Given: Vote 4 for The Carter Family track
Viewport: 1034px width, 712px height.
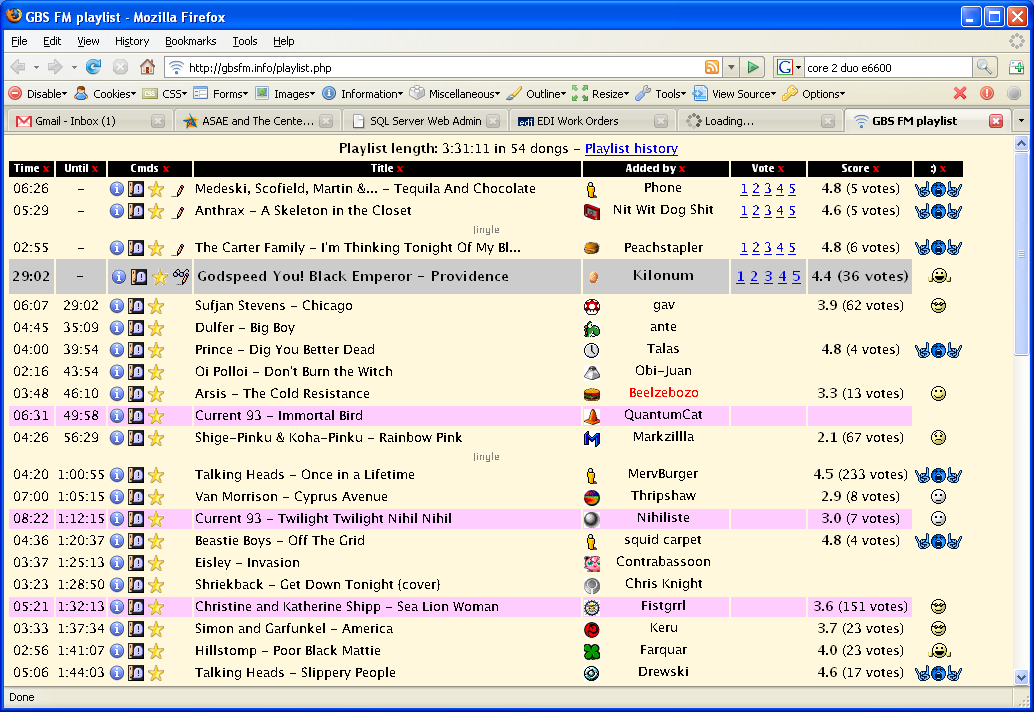Looking at the screenshot, I should [779, 248].
